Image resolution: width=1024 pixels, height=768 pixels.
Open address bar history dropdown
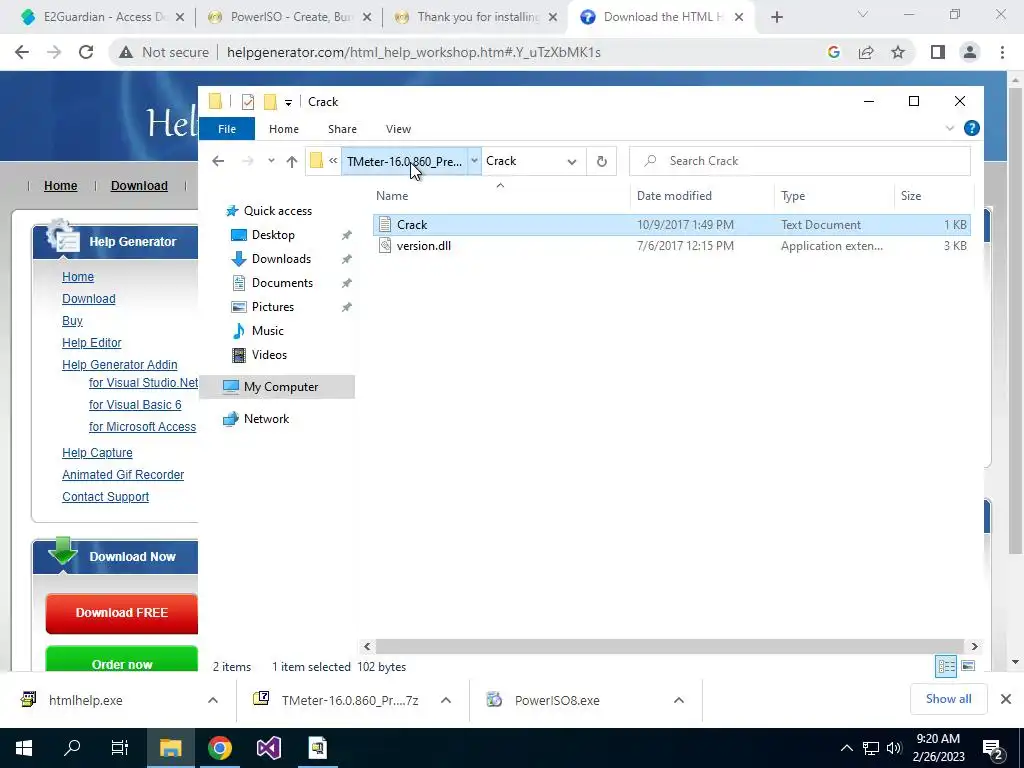[x=571, y=161]
